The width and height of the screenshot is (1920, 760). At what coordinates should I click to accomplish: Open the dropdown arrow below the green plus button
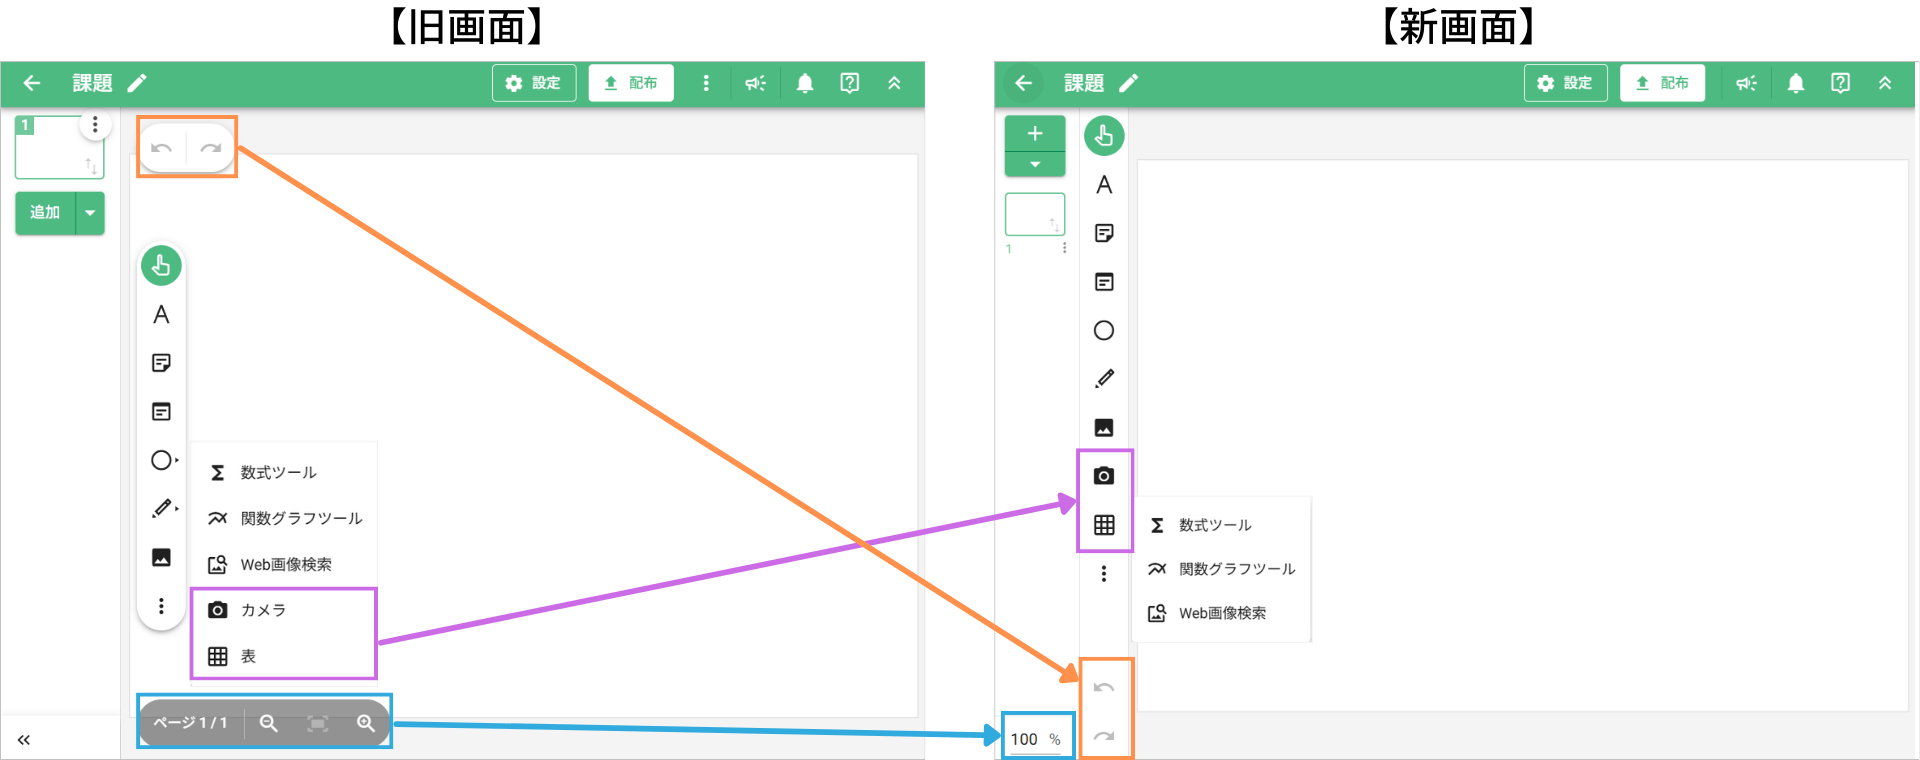pos(1035,164)
